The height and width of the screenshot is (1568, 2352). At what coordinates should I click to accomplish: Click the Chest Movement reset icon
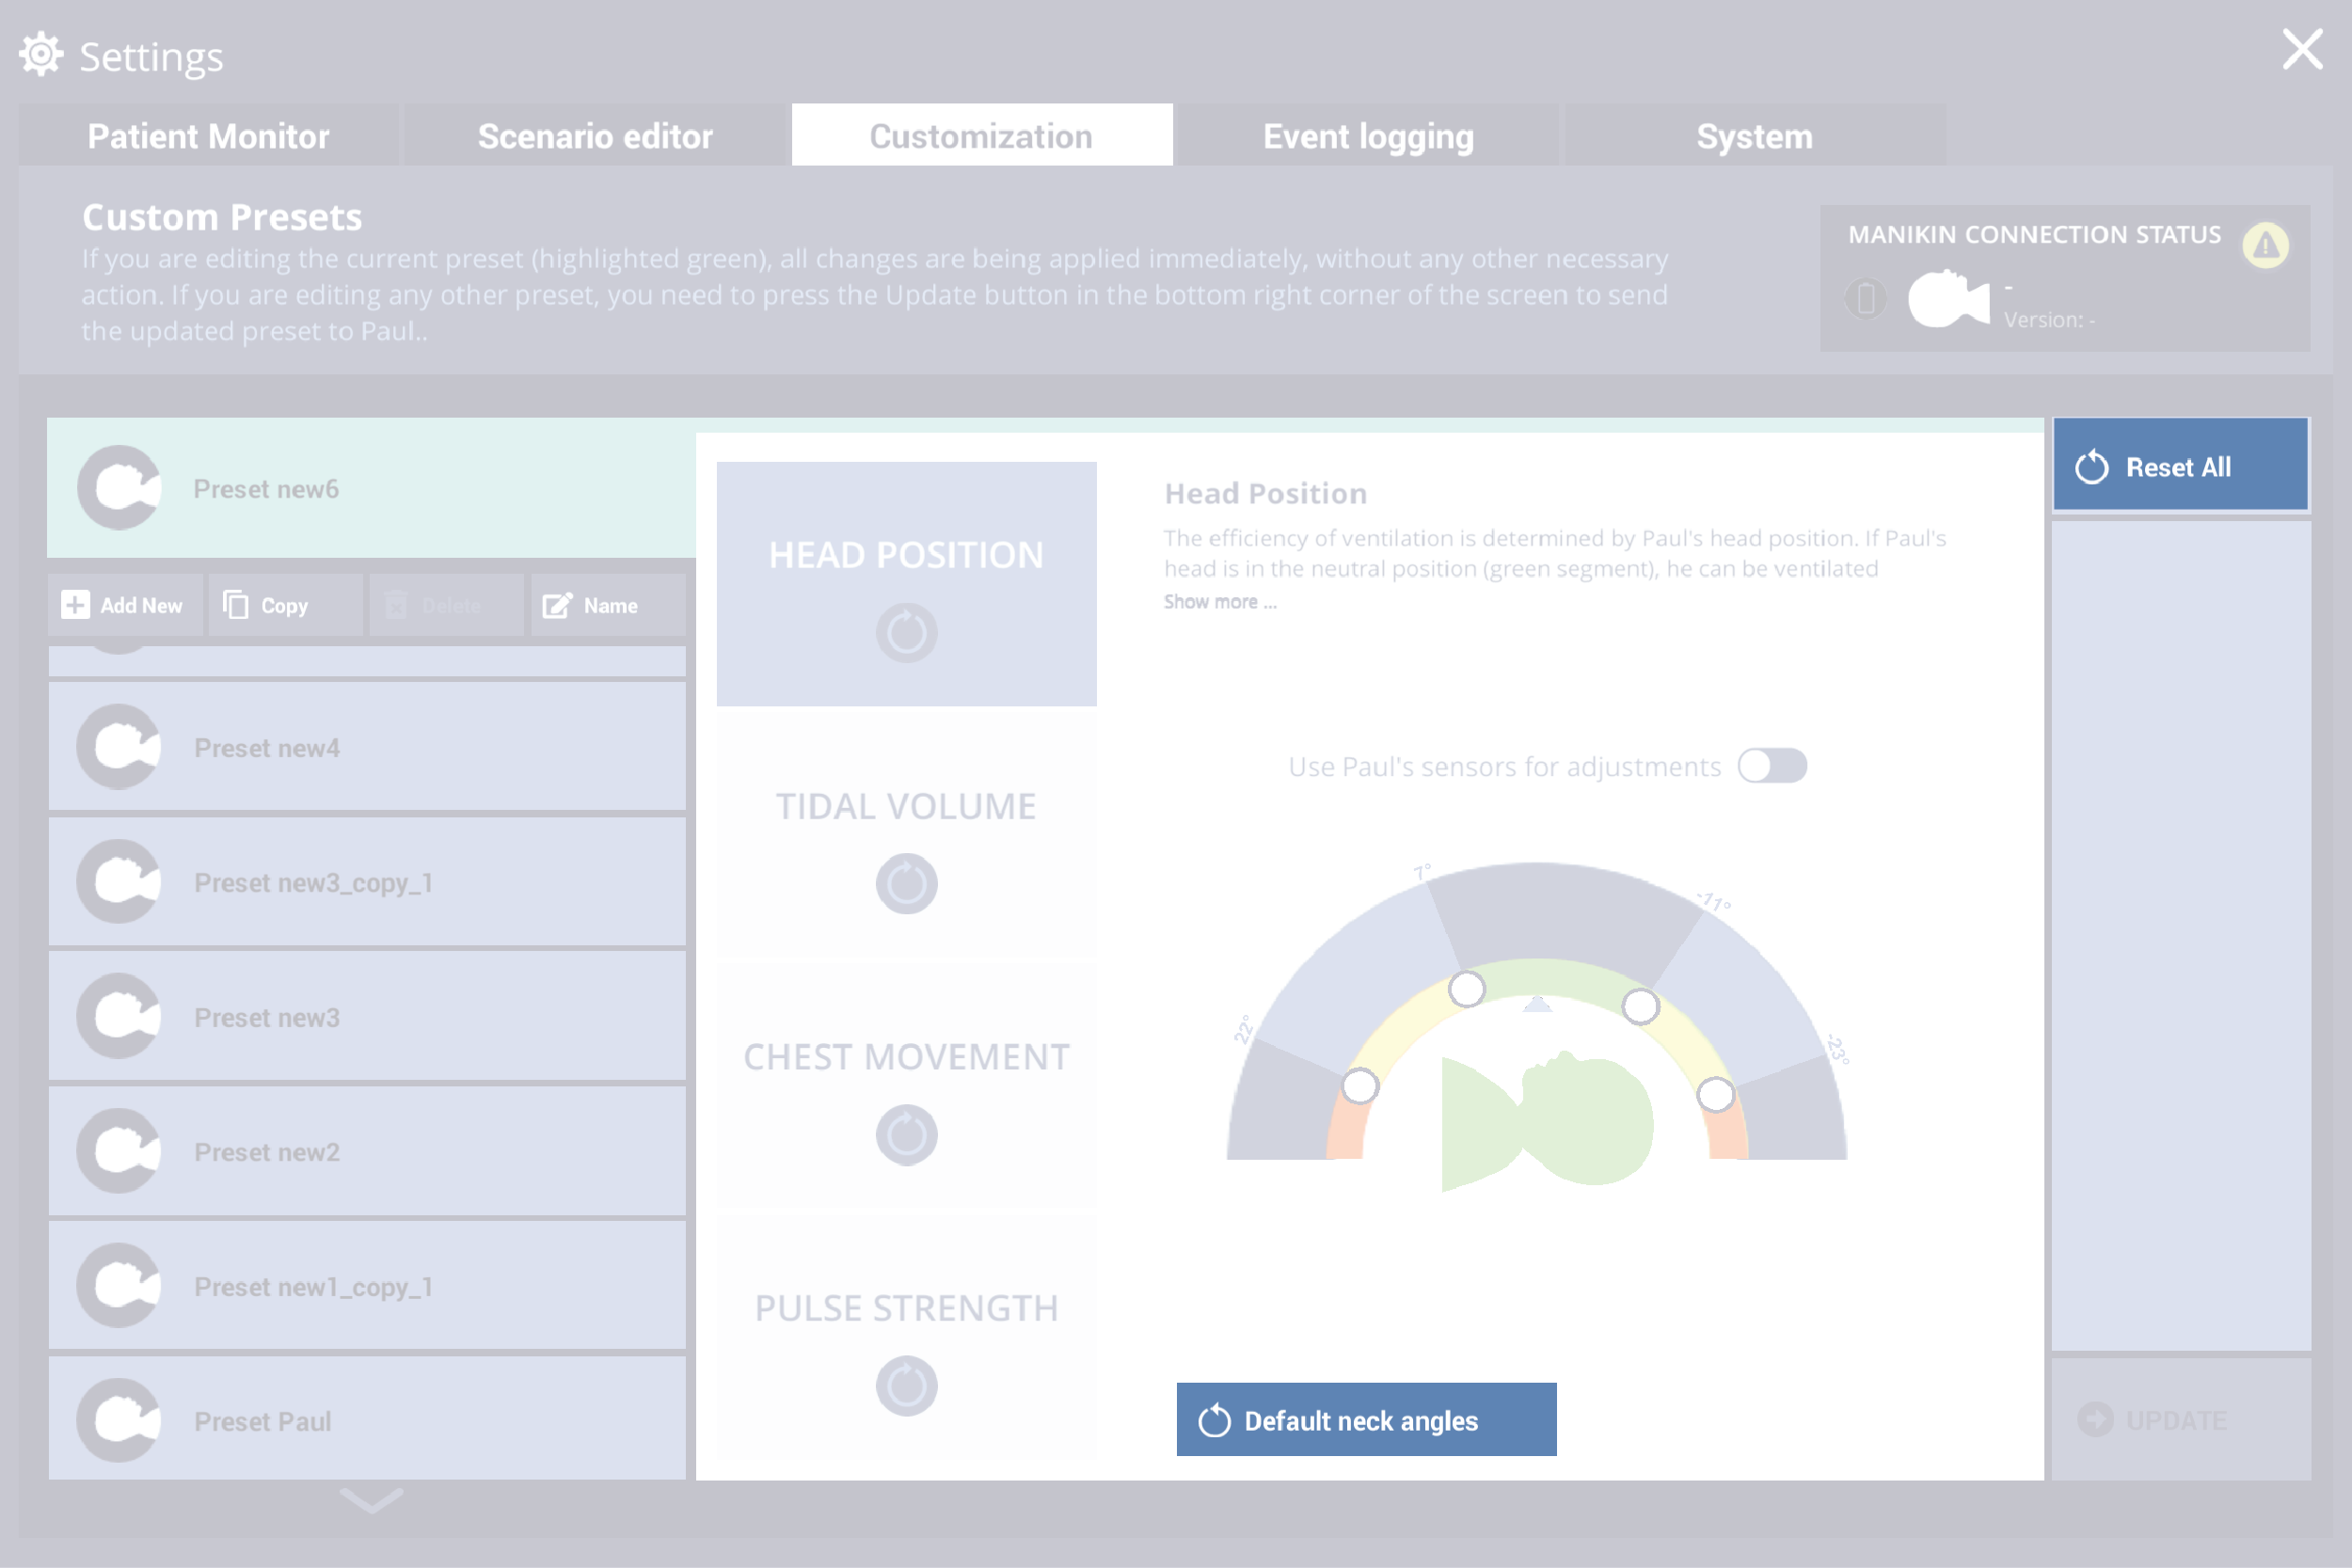tap(906, 1134)
